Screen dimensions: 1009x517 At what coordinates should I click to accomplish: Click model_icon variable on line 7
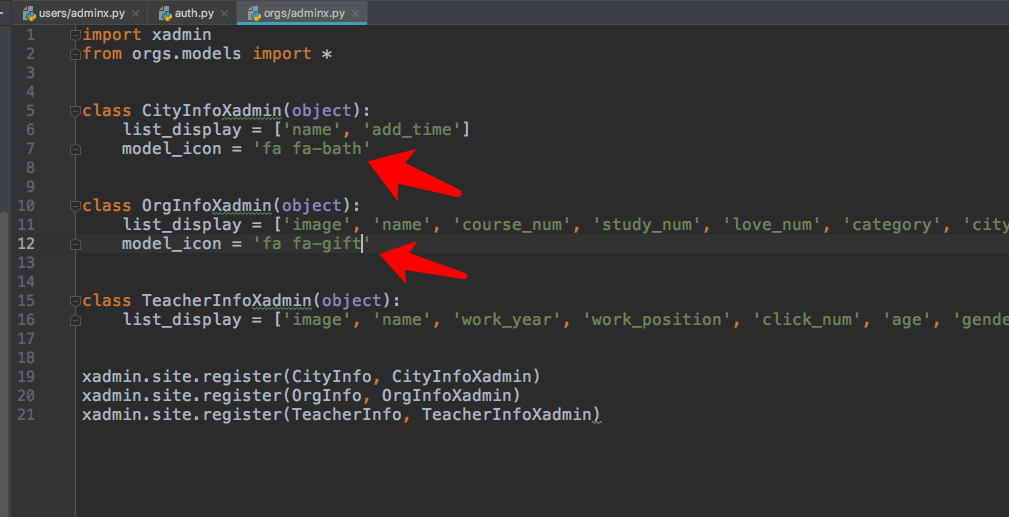172,149
